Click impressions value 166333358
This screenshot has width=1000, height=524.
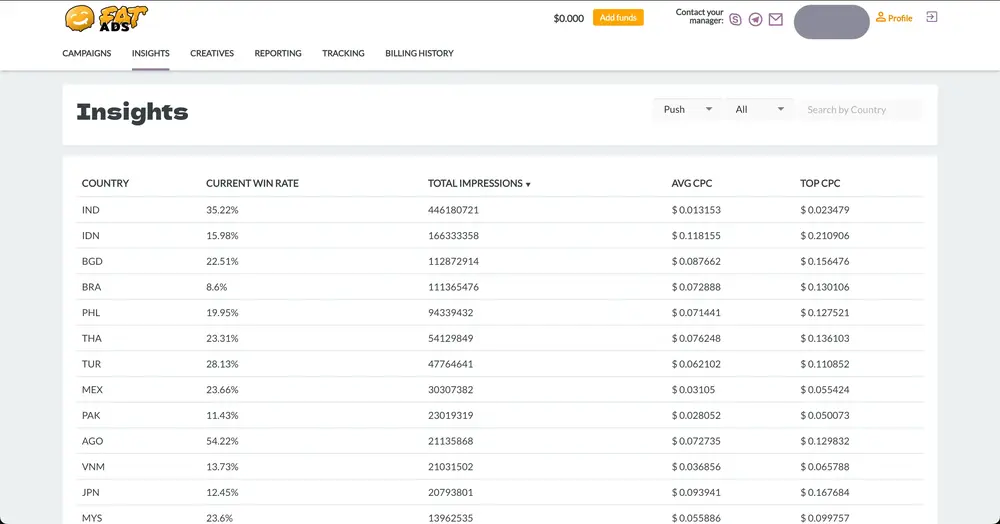click(x=453, y=236)
